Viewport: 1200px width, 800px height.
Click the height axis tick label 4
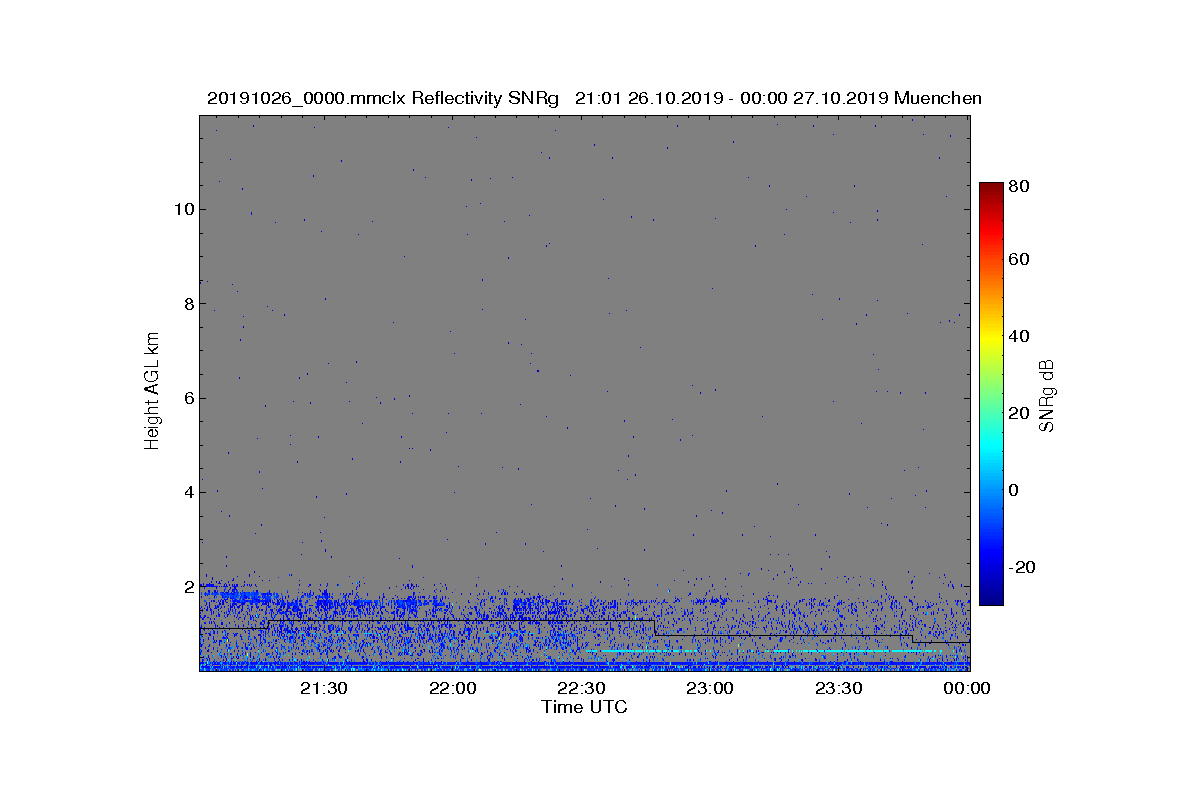tap(188, 492)
